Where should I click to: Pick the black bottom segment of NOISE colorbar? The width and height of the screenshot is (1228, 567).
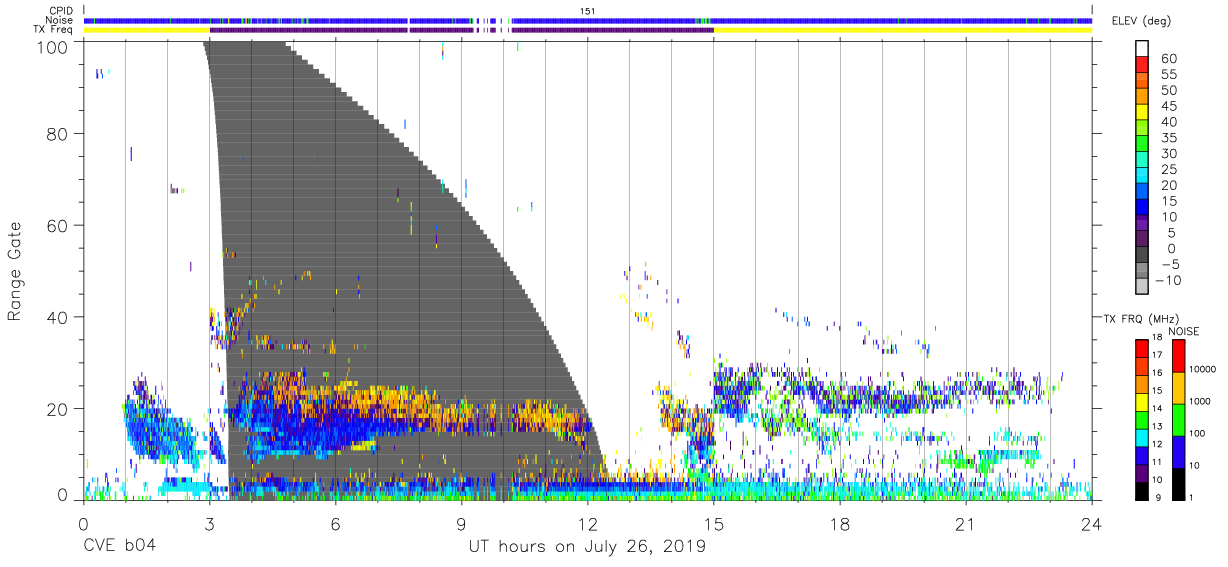pyautogui.click(x=1177, y=482)
